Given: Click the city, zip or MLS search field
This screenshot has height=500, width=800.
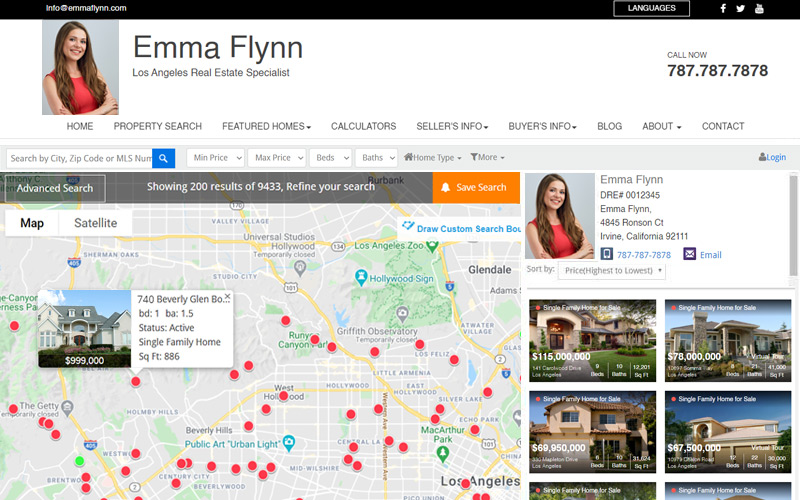Looking at the screenshot, I should point(79,158).
